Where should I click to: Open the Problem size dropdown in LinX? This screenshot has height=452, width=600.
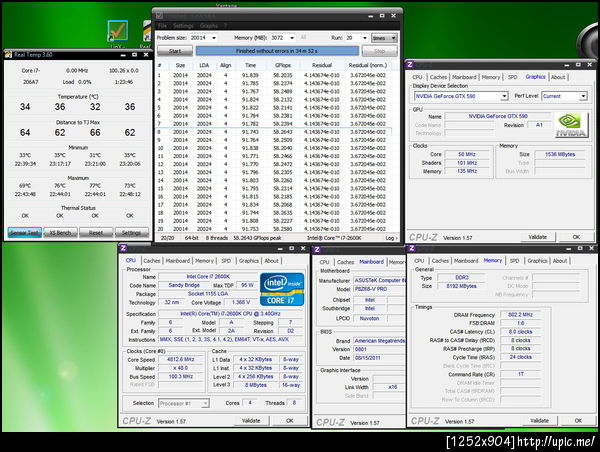pos(214,38)
